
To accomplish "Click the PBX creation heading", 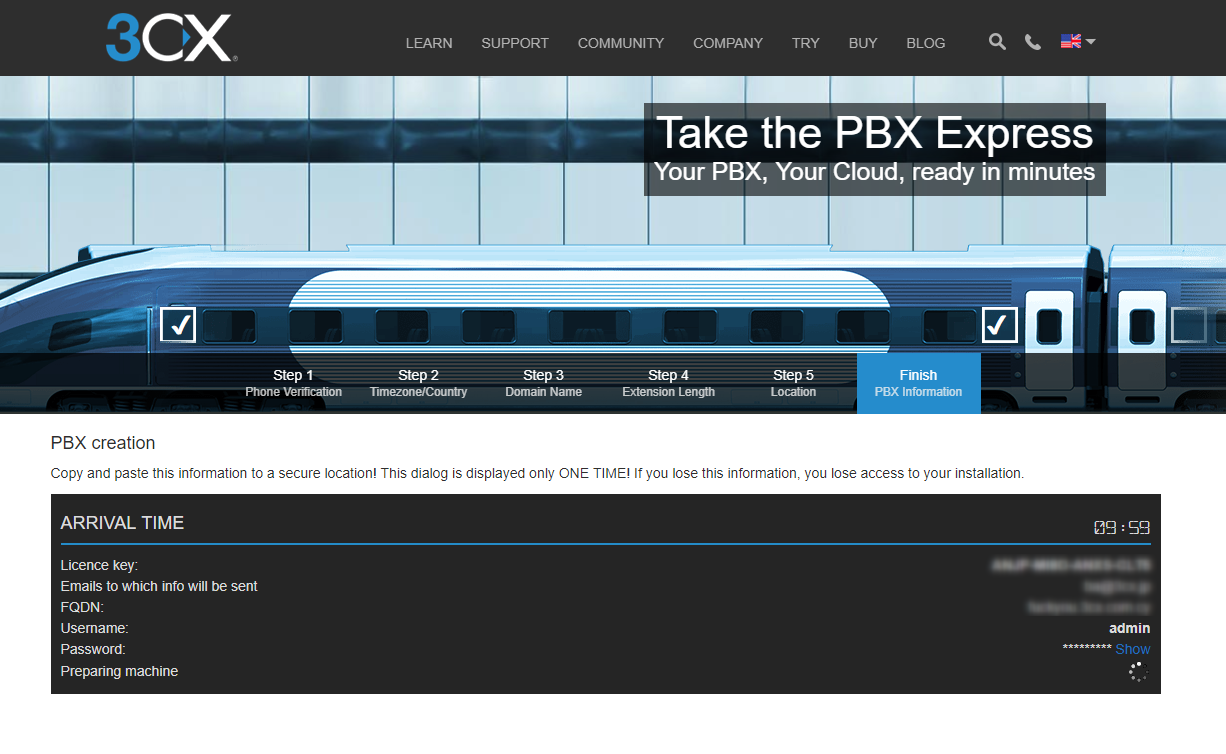I will 103,443.
